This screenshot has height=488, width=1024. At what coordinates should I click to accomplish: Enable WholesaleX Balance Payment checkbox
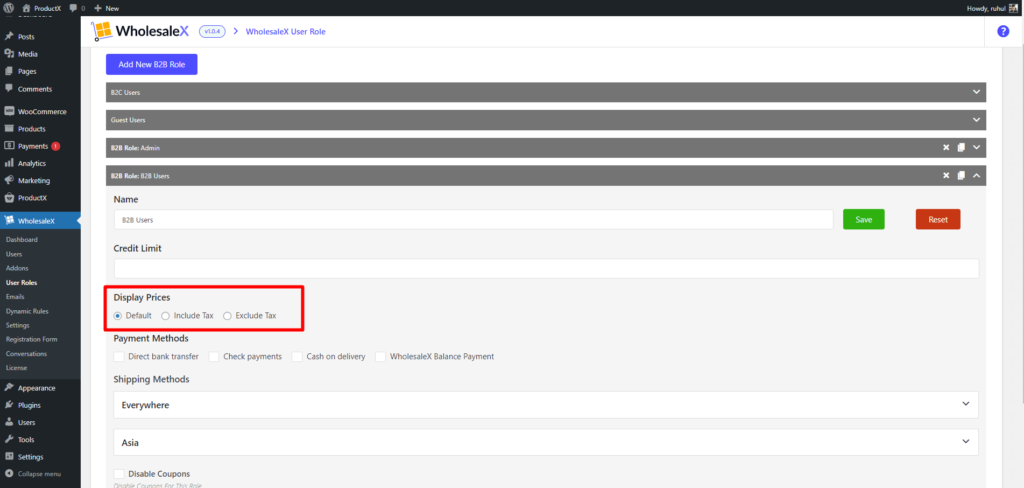click(380, 357)
